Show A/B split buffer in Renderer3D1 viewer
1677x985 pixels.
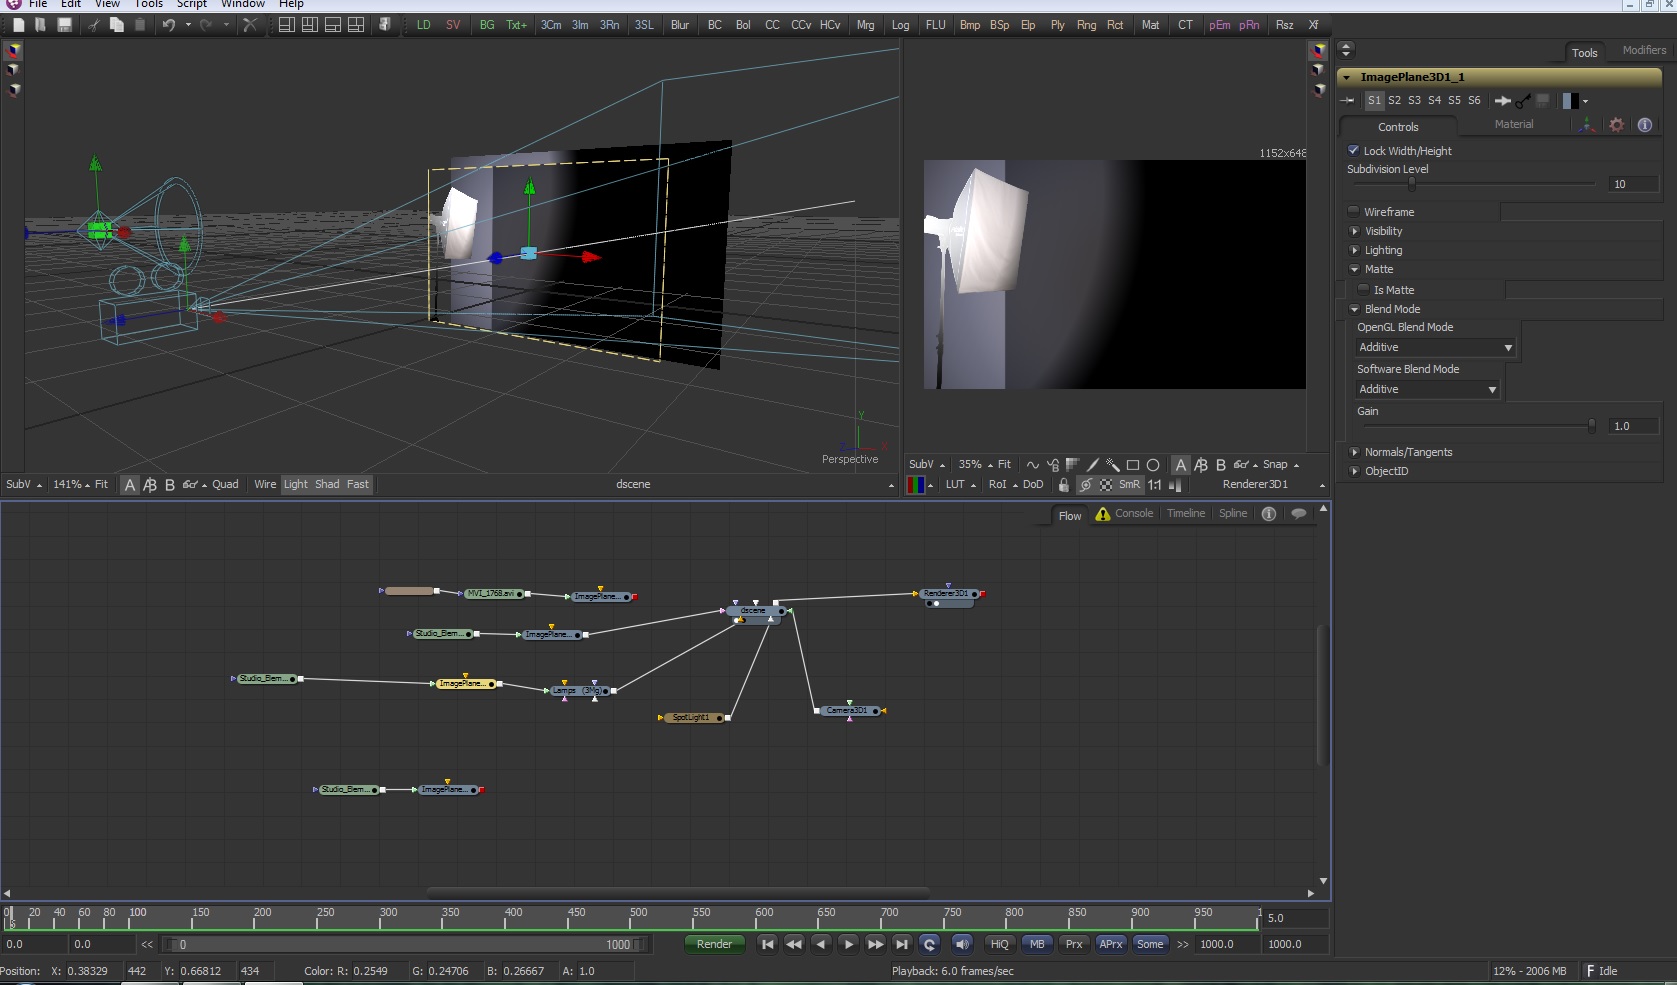pyautogui.click(x=1201, y=465)
